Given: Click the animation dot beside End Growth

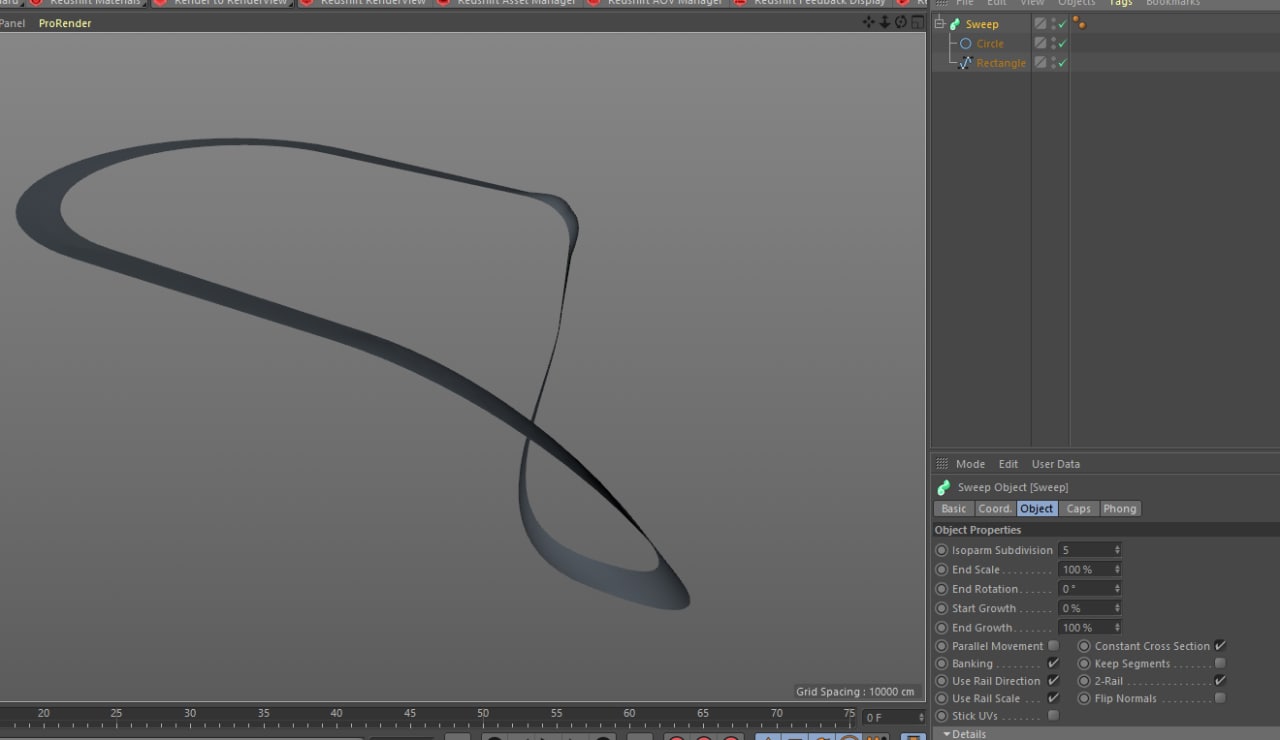Looking at the screenshot, I should point(941,628).
